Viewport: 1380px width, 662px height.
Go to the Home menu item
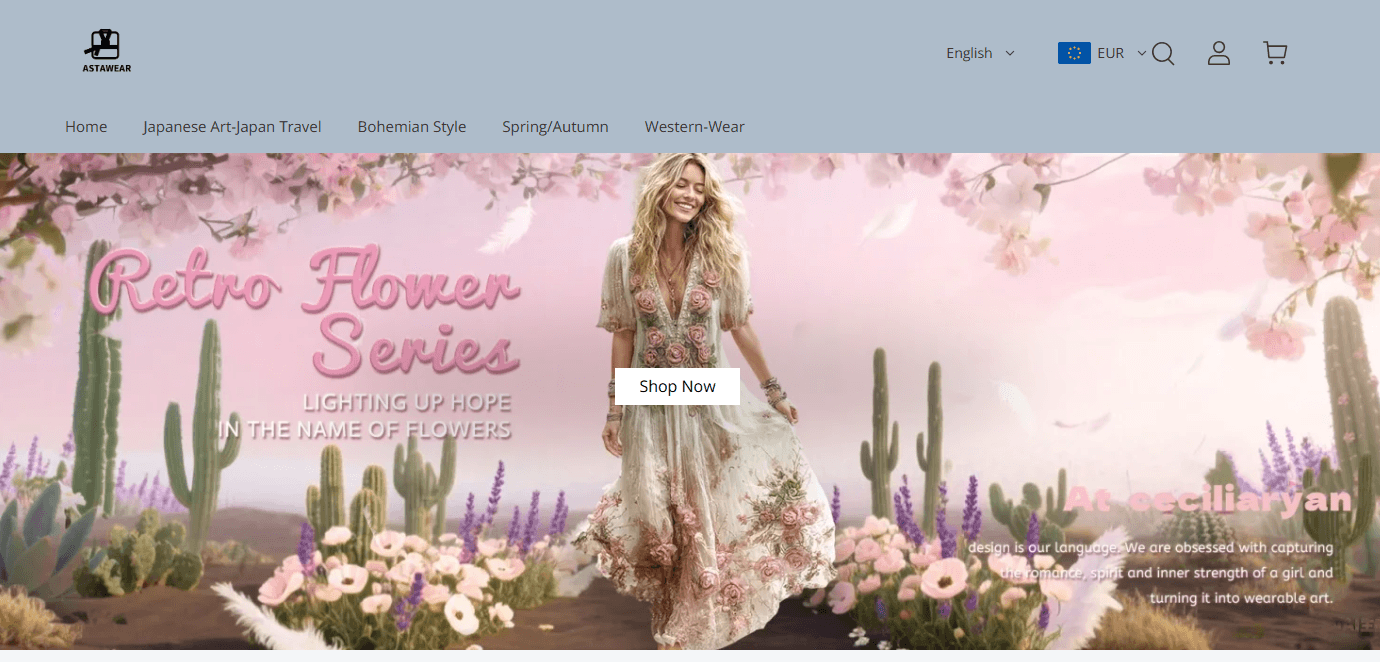pyautogui.click(x=86, y=126)
